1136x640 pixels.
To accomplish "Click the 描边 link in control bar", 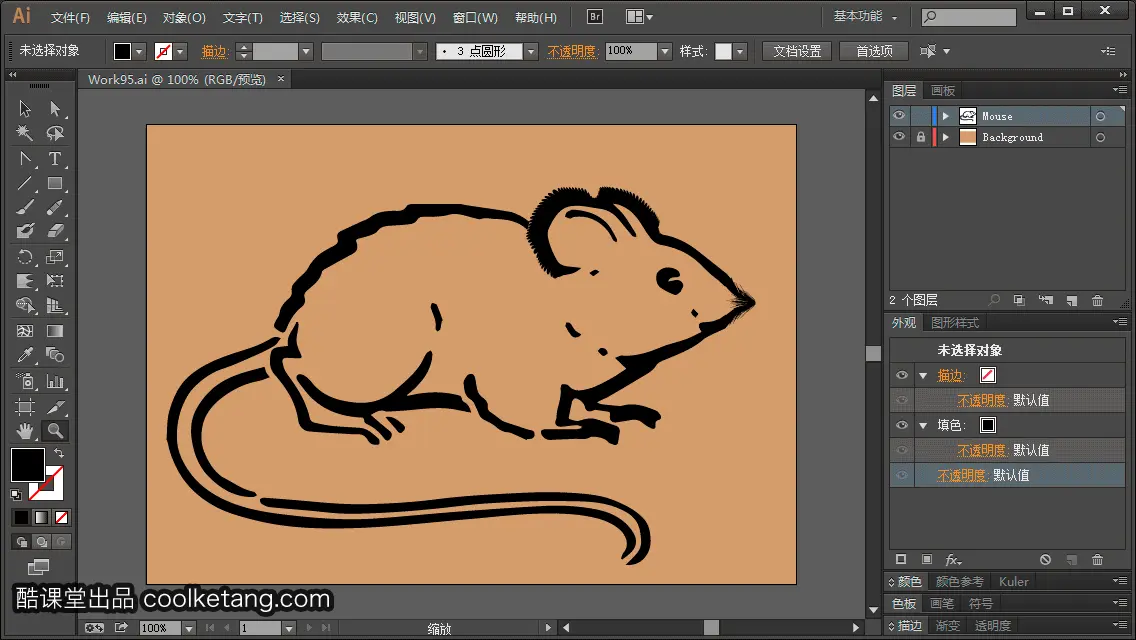I will click(x=214, y=51).
